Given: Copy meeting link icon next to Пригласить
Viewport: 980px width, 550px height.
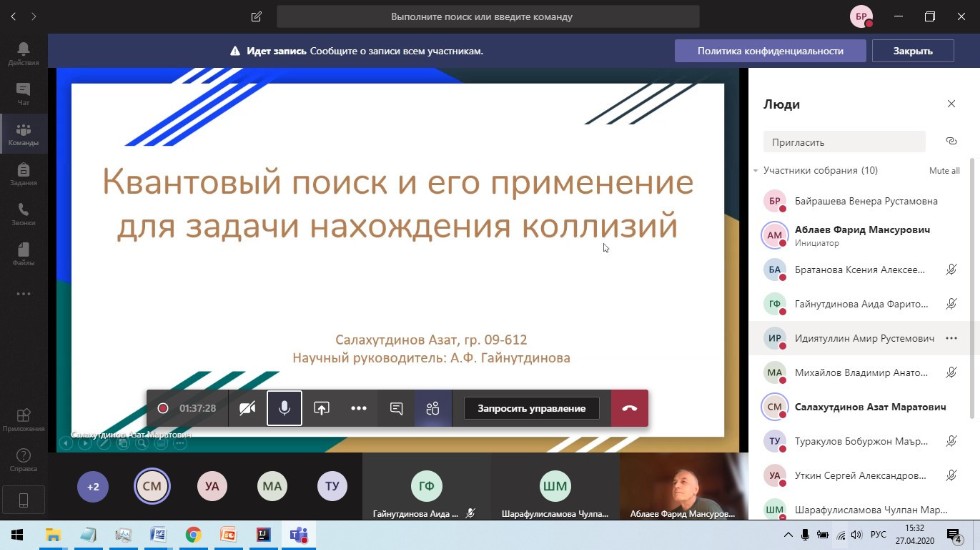Looking at the screenshot, I should coord(950,141).
